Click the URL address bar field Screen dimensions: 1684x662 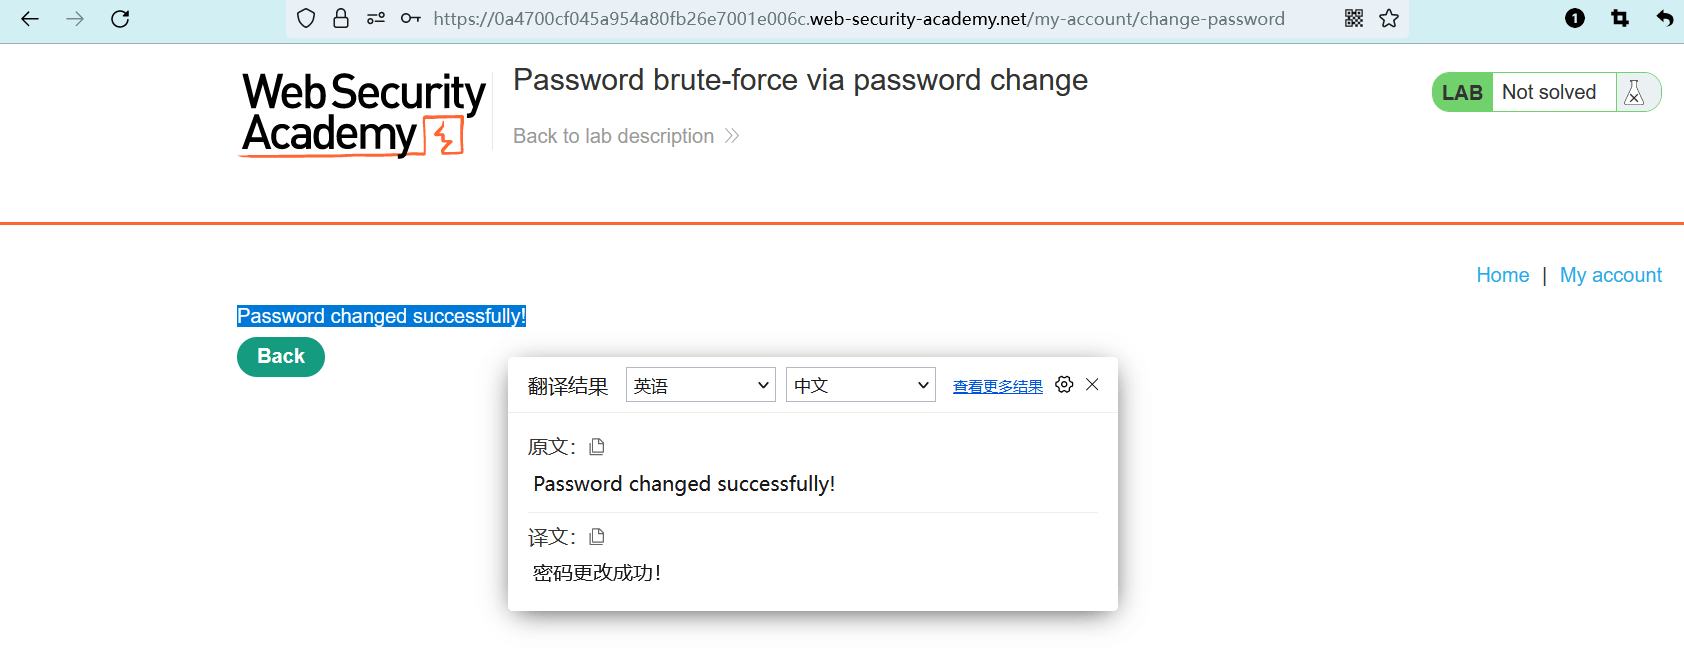[858, 19]
